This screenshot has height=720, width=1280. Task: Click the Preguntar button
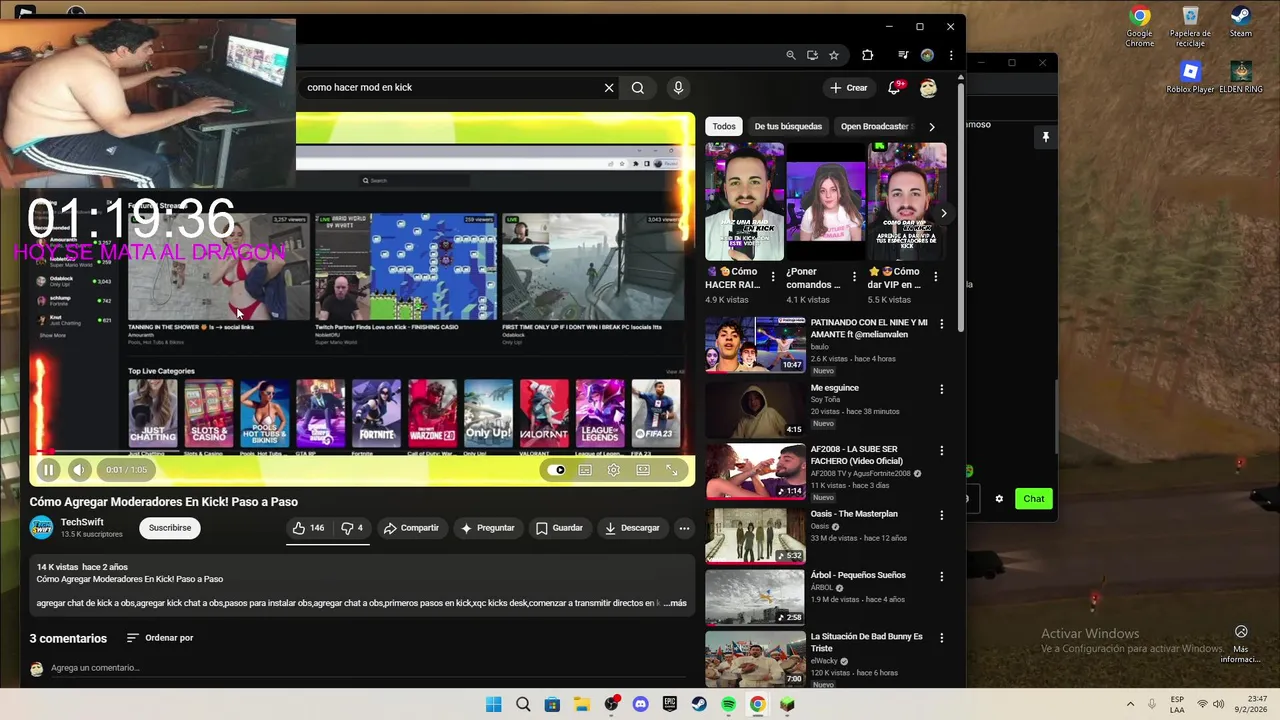[x=487, y=528]
